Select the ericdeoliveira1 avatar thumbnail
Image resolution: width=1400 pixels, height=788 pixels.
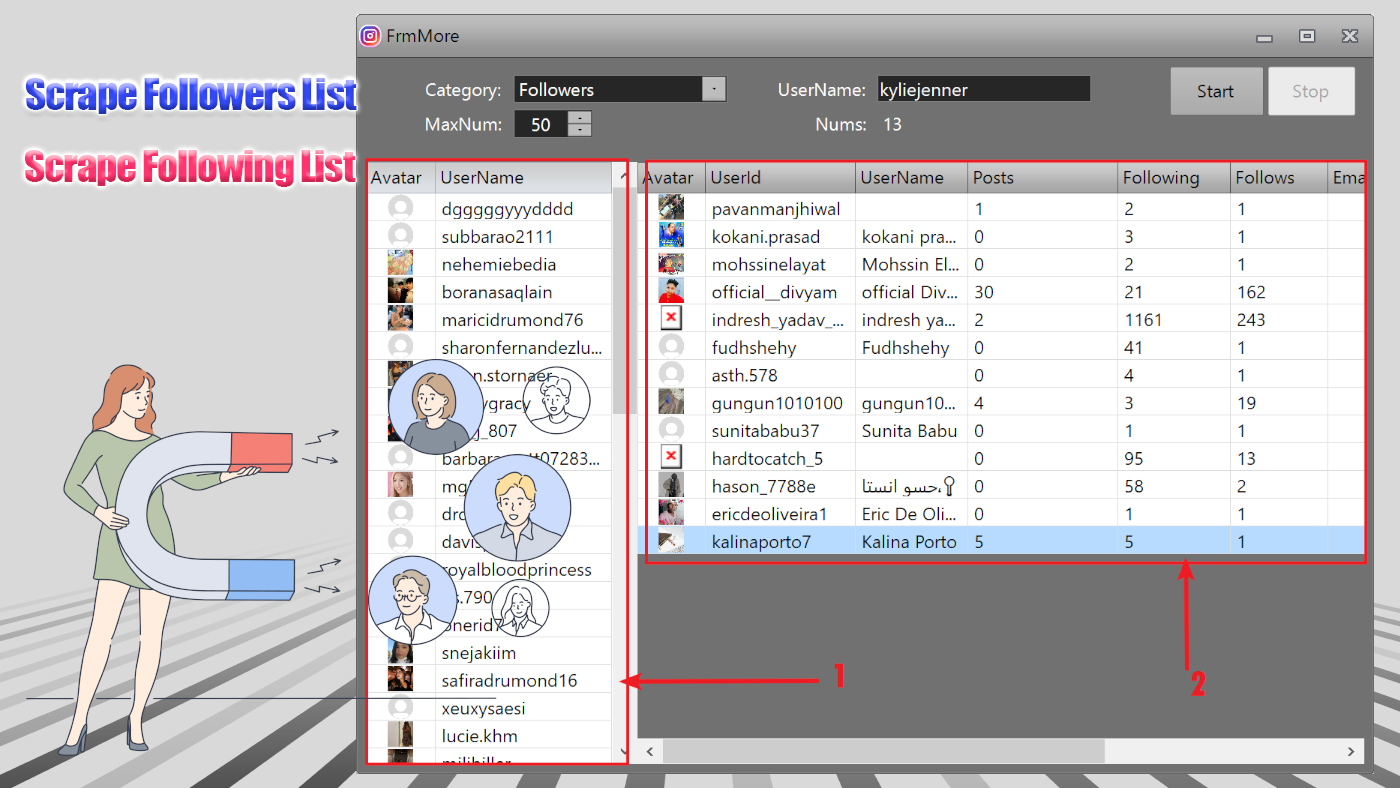pyautogui.click(x=671, y=514)
